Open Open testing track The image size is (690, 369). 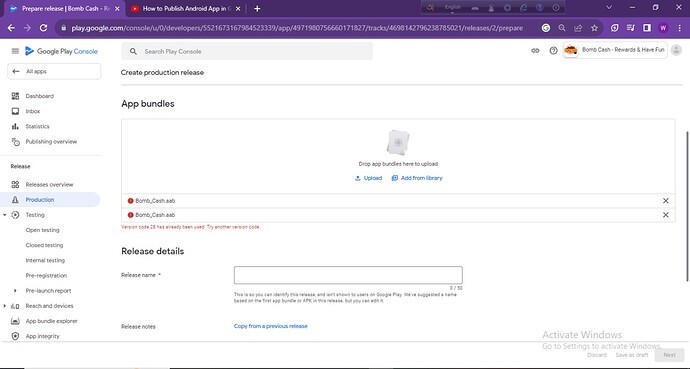coord(42,230)
